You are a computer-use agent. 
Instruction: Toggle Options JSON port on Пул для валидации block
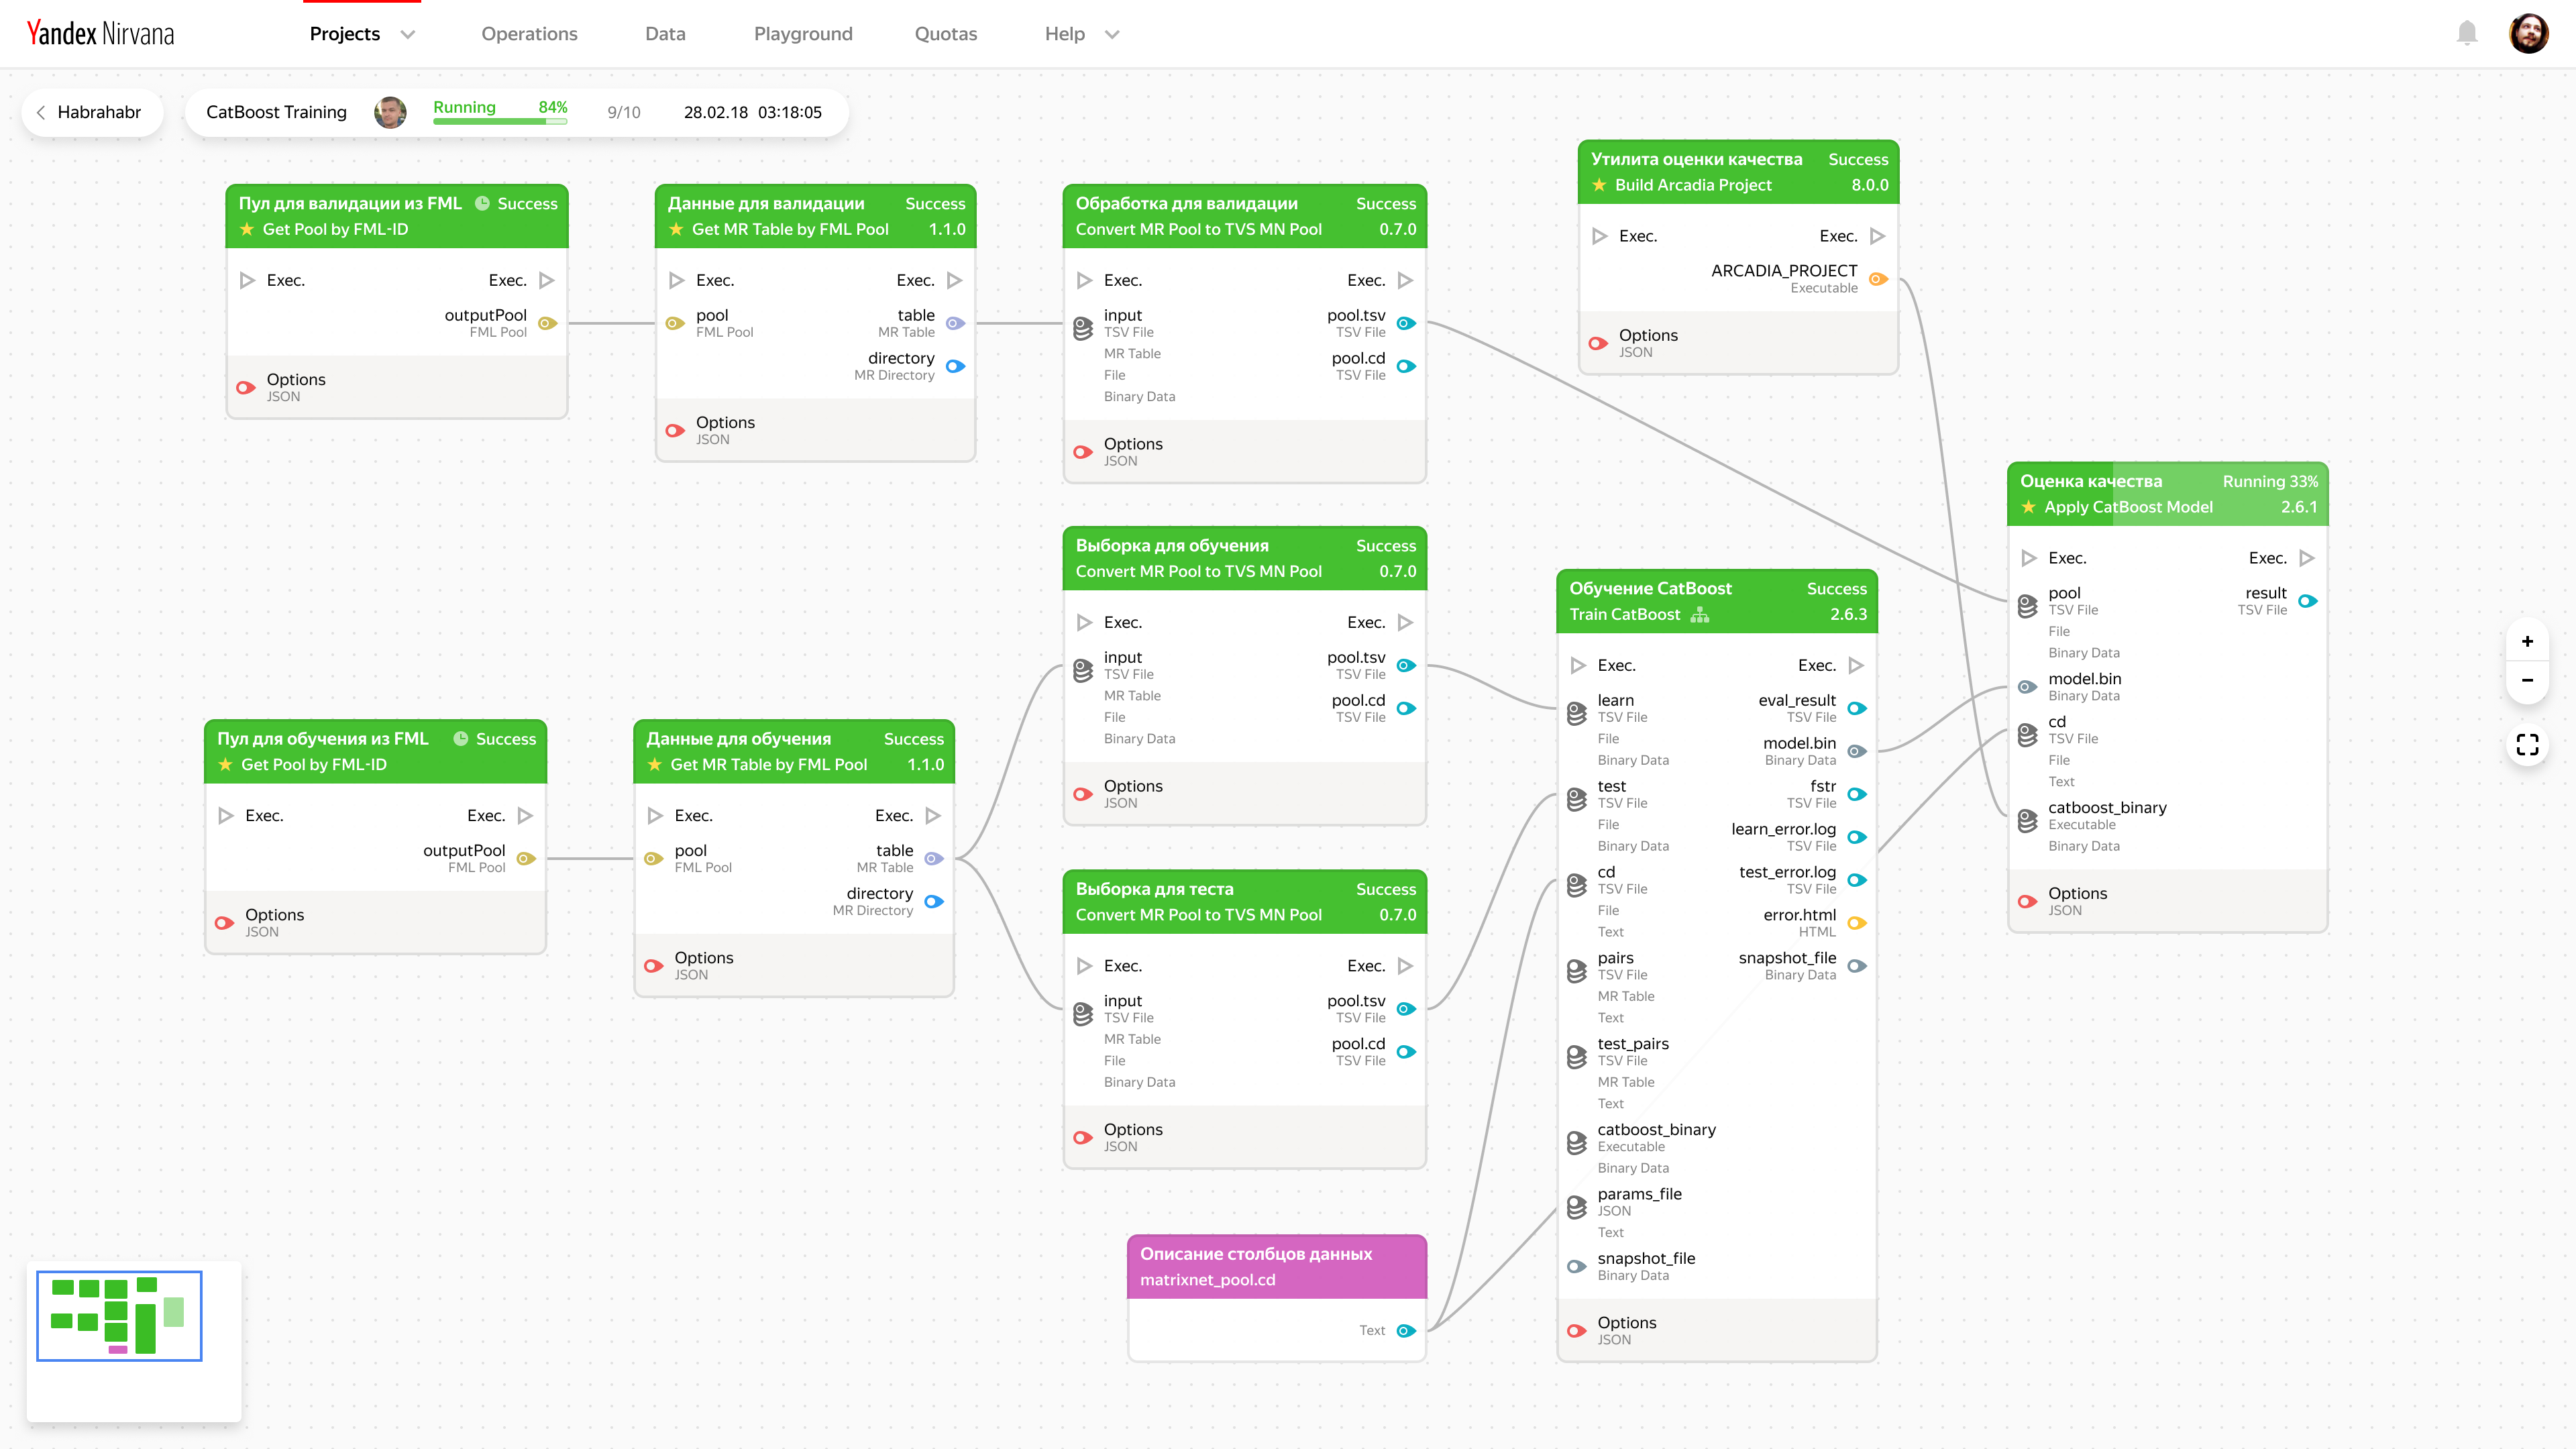(x=246, y=387)
